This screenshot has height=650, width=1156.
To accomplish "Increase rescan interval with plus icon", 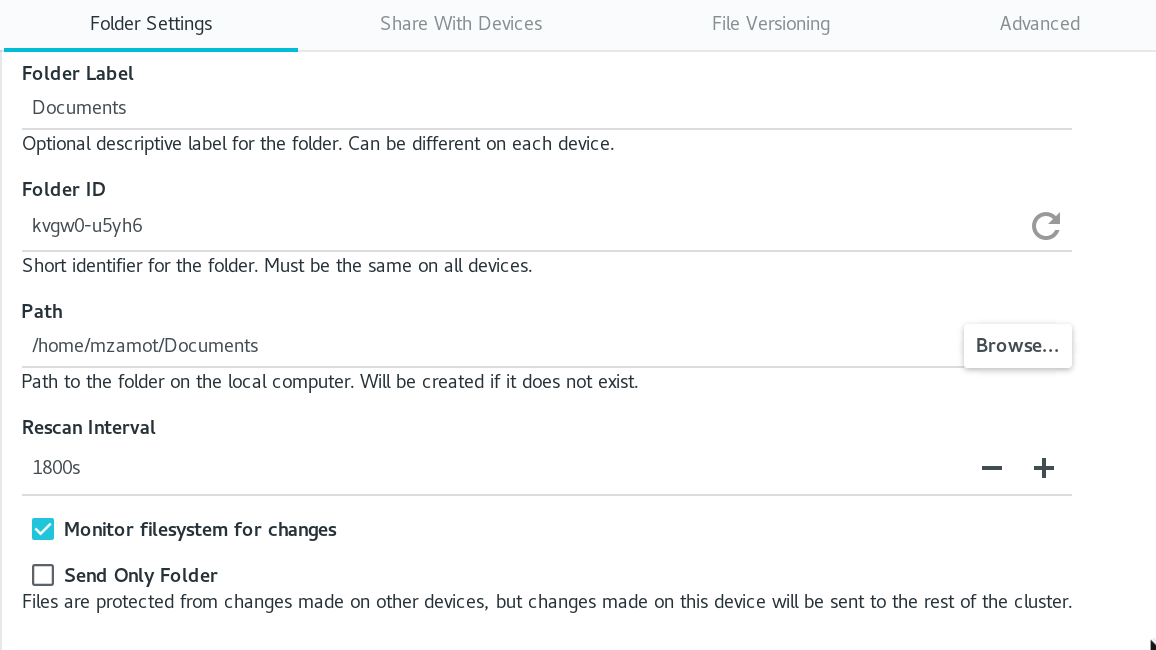I will (1044, 468).
